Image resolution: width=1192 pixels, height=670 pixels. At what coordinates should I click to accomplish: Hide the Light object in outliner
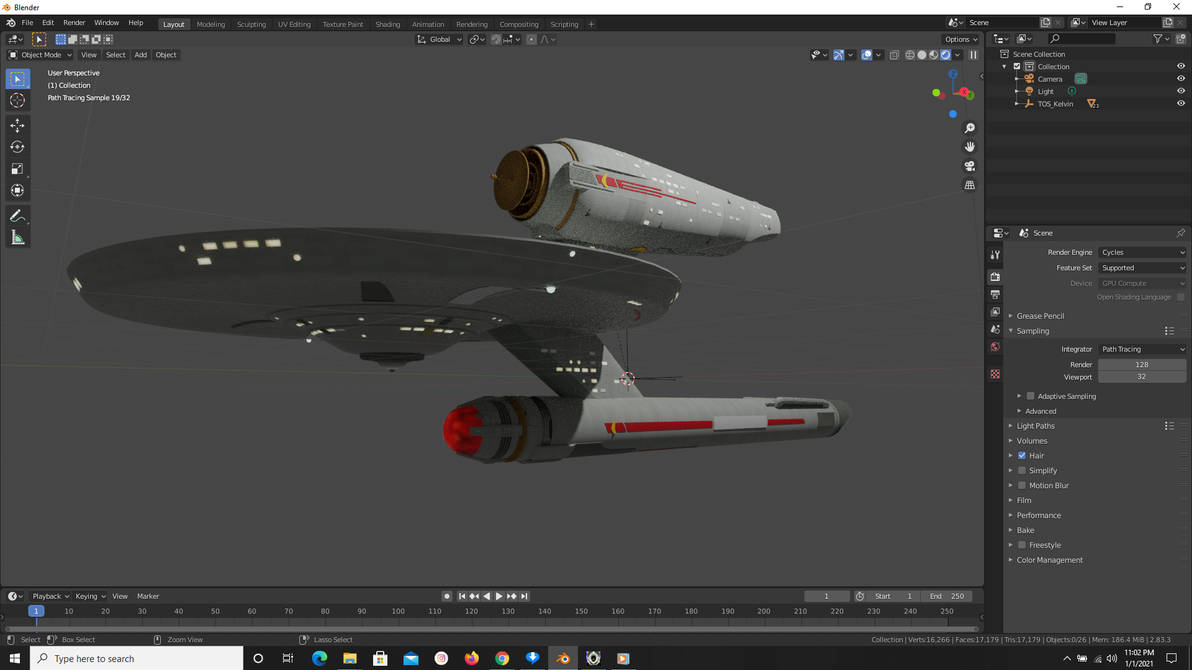(x=1181, y=91)
